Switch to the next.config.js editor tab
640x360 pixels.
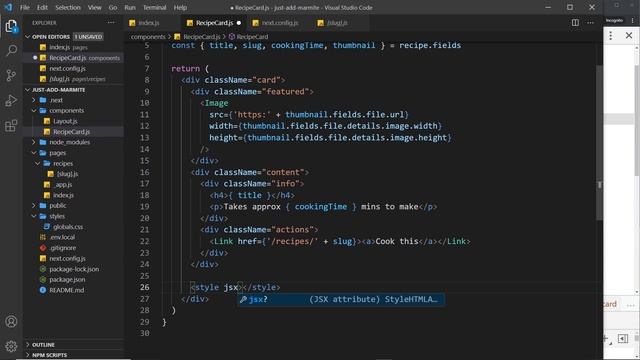click(x=279, y=23)
